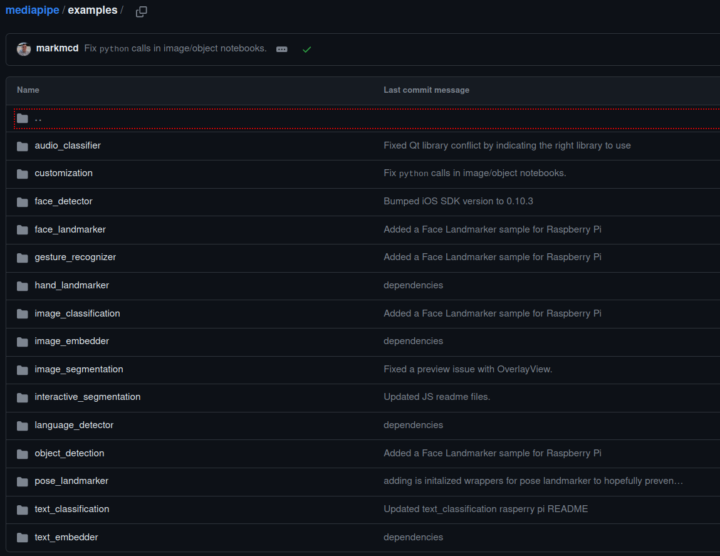
Task: Open the pose_landmarker folder
Action: pos(71,481)
